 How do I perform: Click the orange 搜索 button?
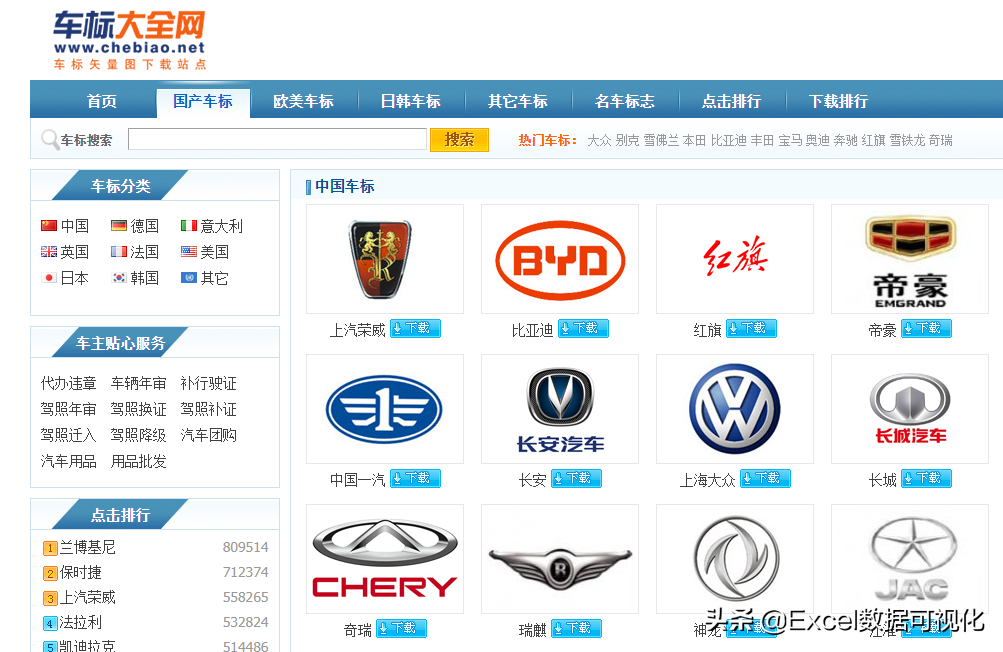click(x=459, y=139)
